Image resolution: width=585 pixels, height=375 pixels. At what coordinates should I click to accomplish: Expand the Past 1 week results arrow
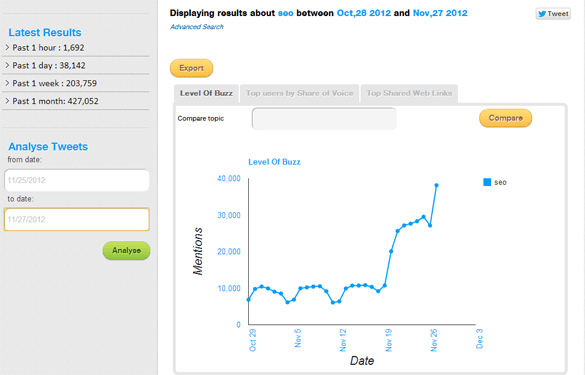point(7,83)
